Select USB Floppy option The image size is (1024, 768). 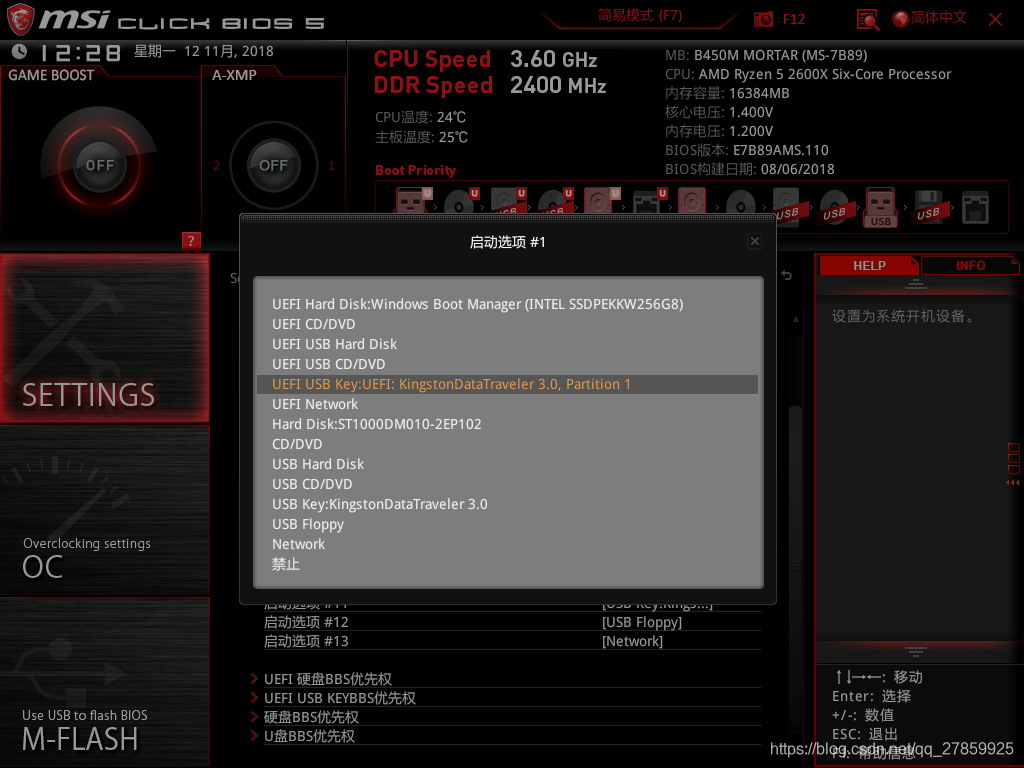click(507, 524)
